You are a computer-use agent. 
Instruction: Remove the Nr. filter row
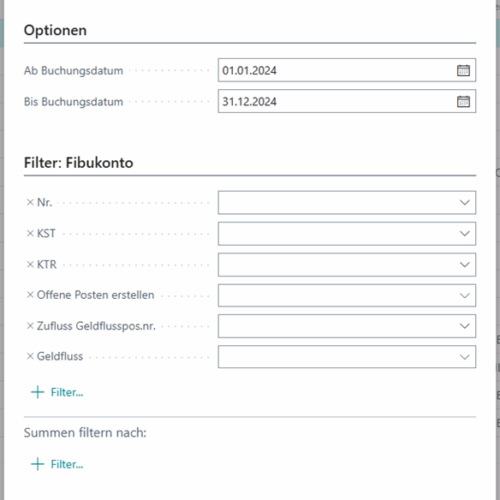coord(30,202)
